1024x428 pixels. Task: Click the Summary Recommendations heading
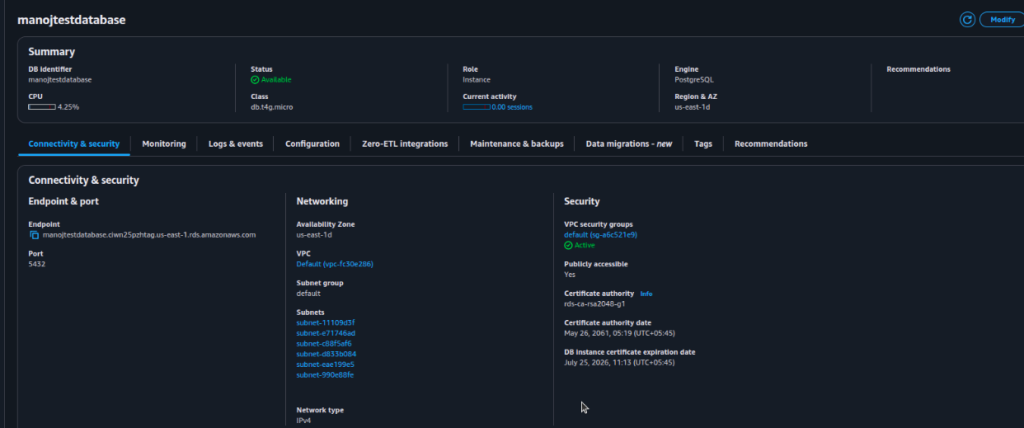pos(918,69)
